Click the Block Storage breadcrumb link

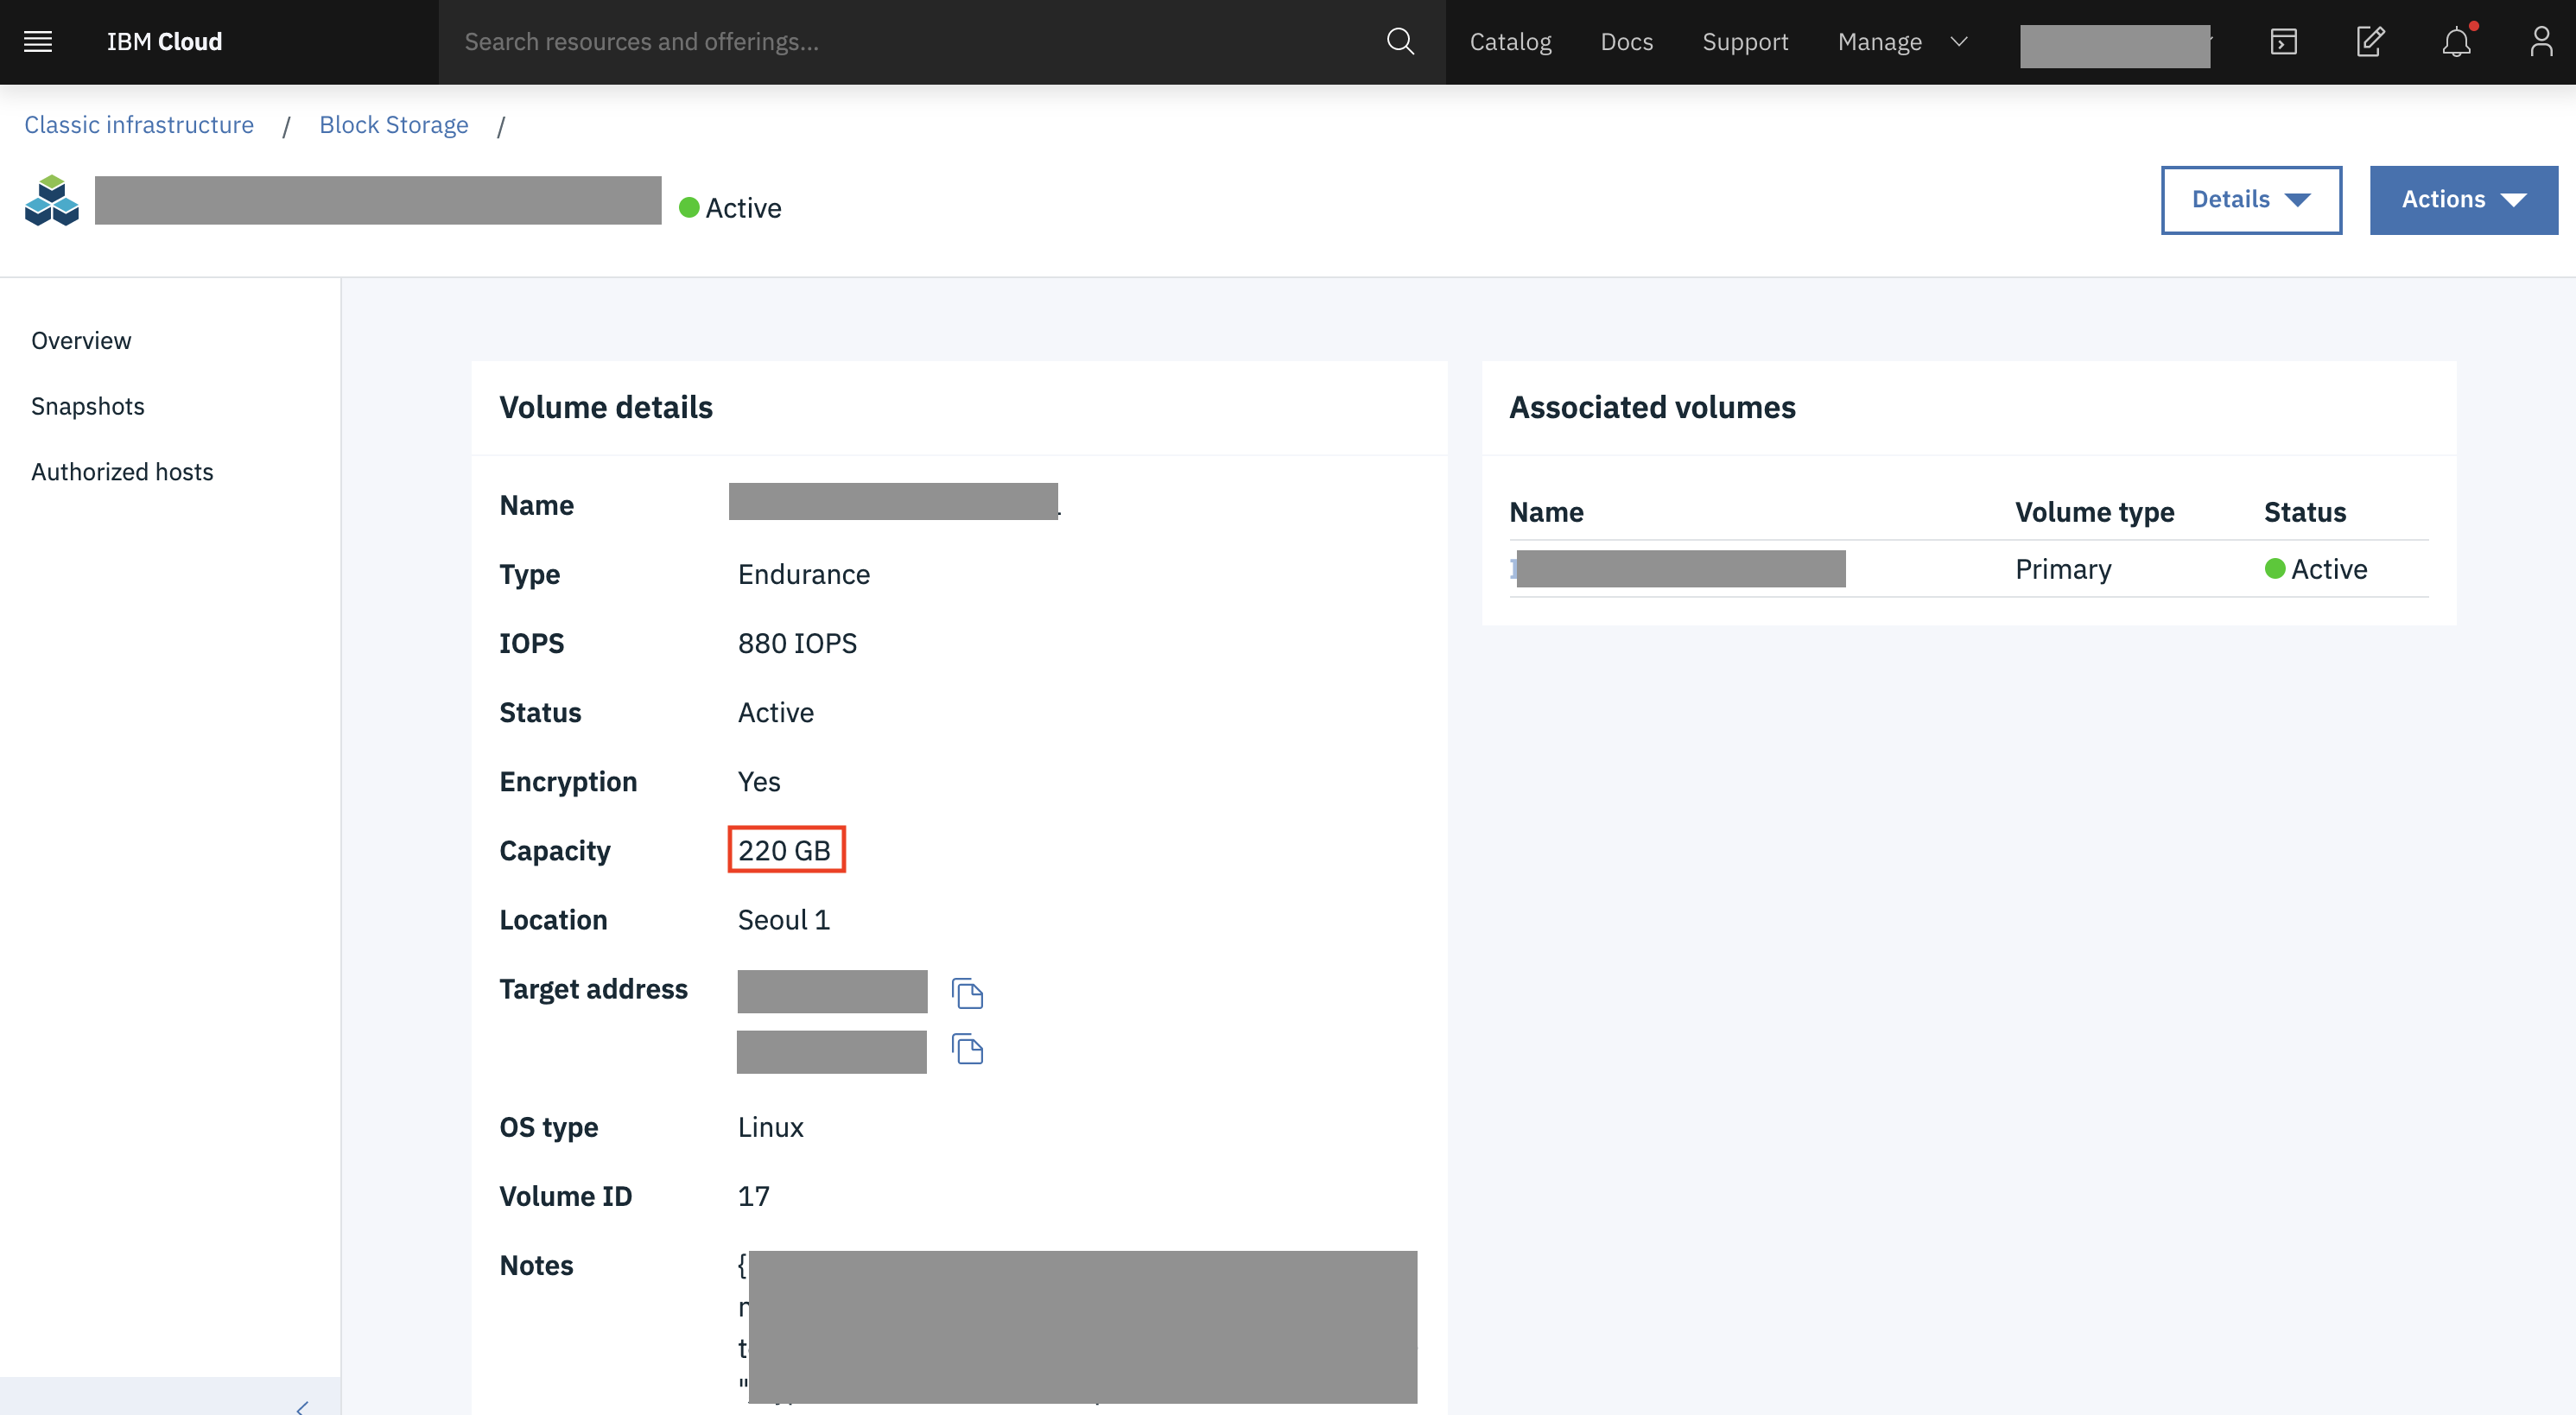[393, 125]
